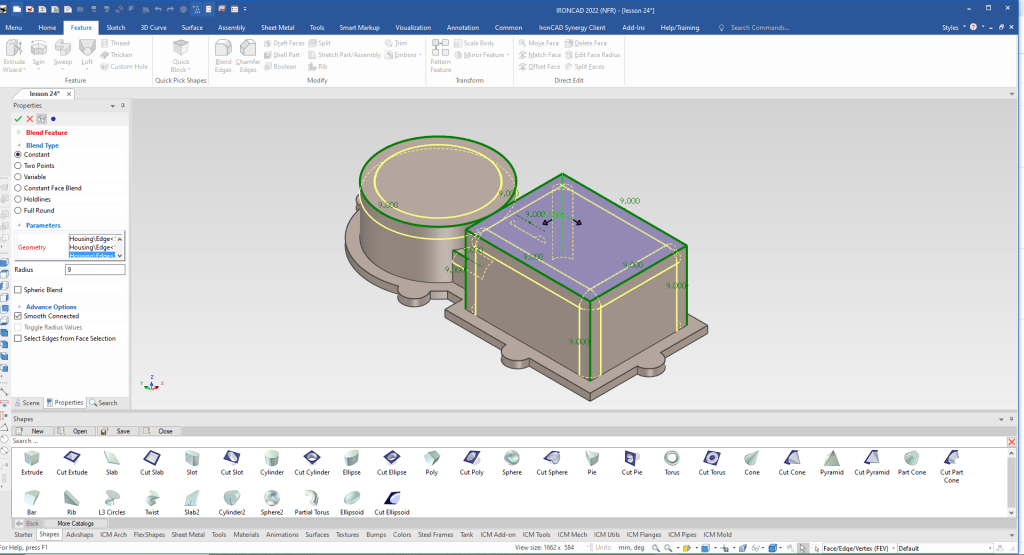Screen dimensions: 1024x555
Task: Click the shapes catalog vertical scrollbar
Action: click(x=1012, y=480)
